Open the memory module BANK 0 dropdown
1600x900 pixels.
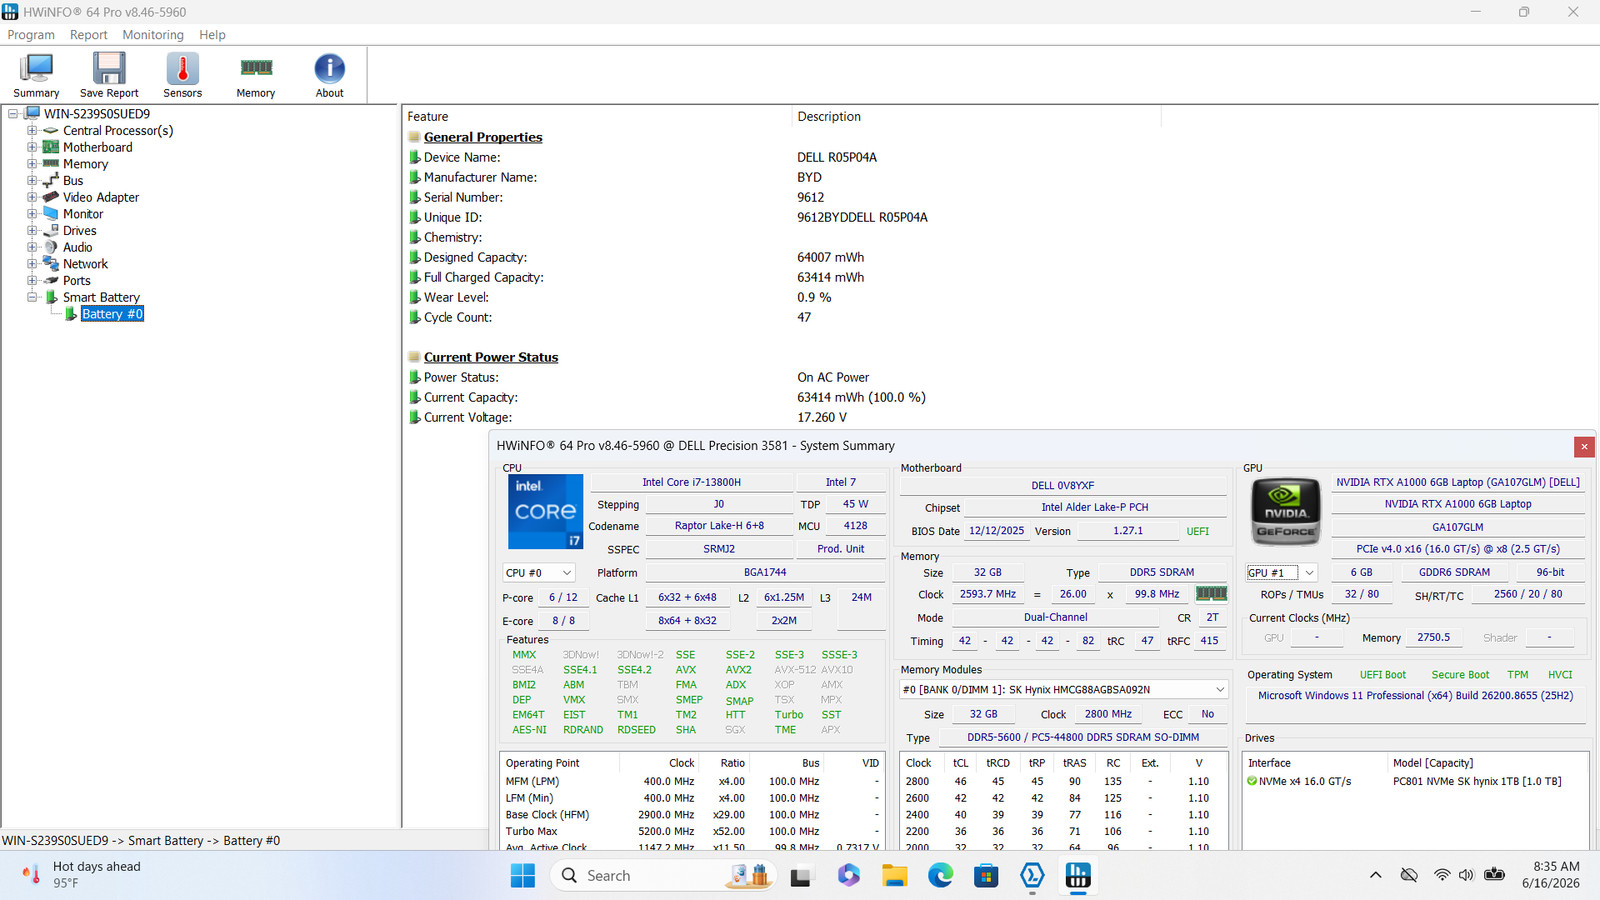(1064, 690)
